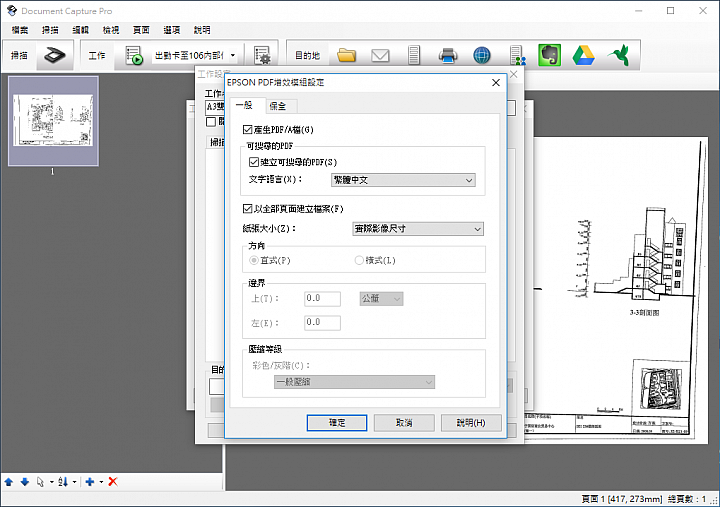
Task: Select FTP server destination icon
Action: pos(414,56)
